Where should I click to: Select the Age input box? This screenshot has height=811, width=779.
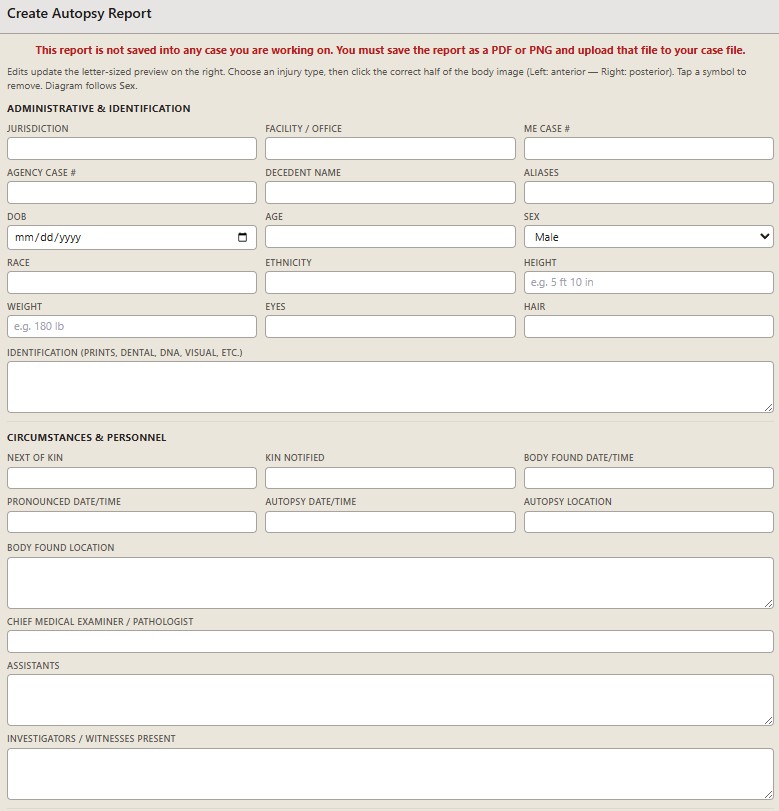[x=390, y=237]
